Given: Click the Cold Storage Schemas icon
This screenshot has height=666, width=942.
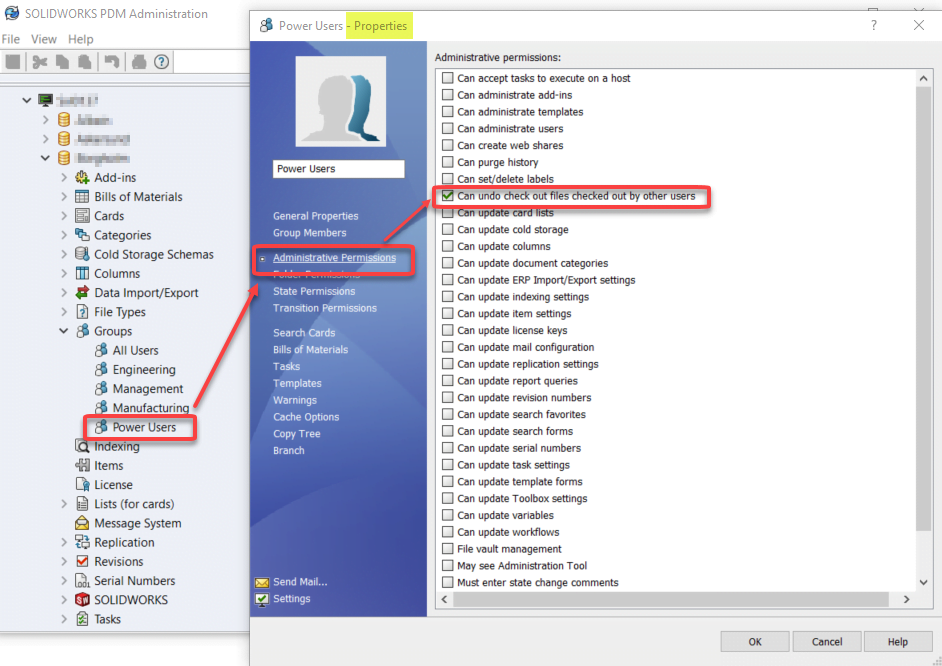Looking at the screenshot, I should click(83, 254).
